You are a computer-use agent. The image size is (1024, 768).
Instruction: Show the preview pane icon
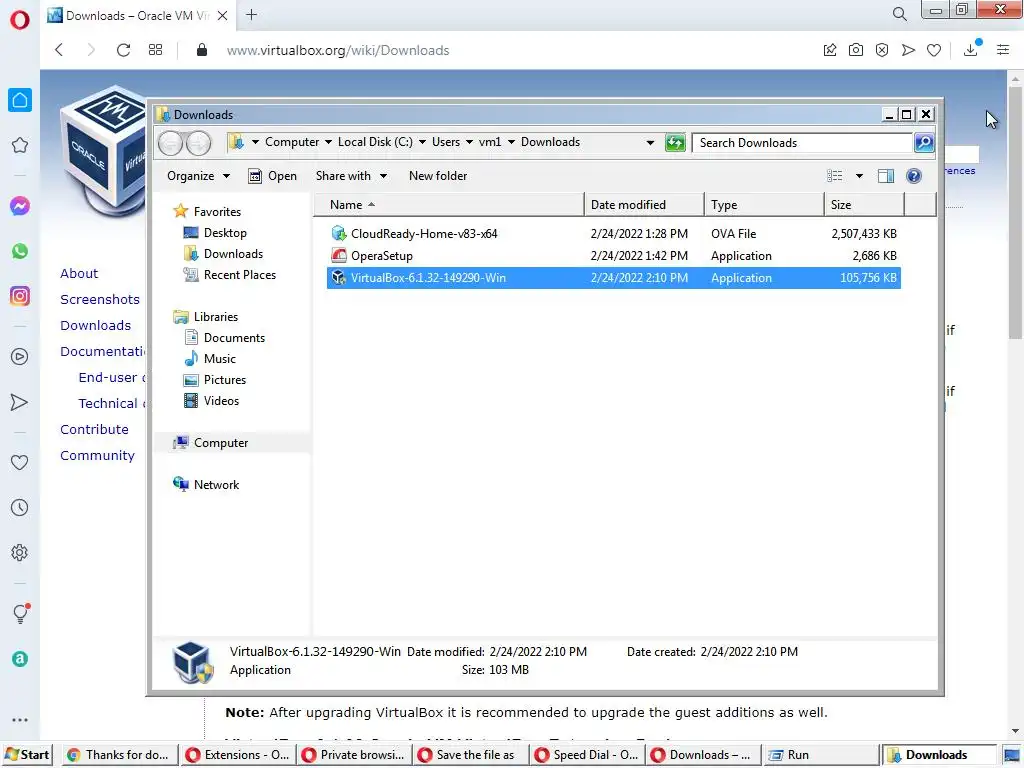coord(886,176)
